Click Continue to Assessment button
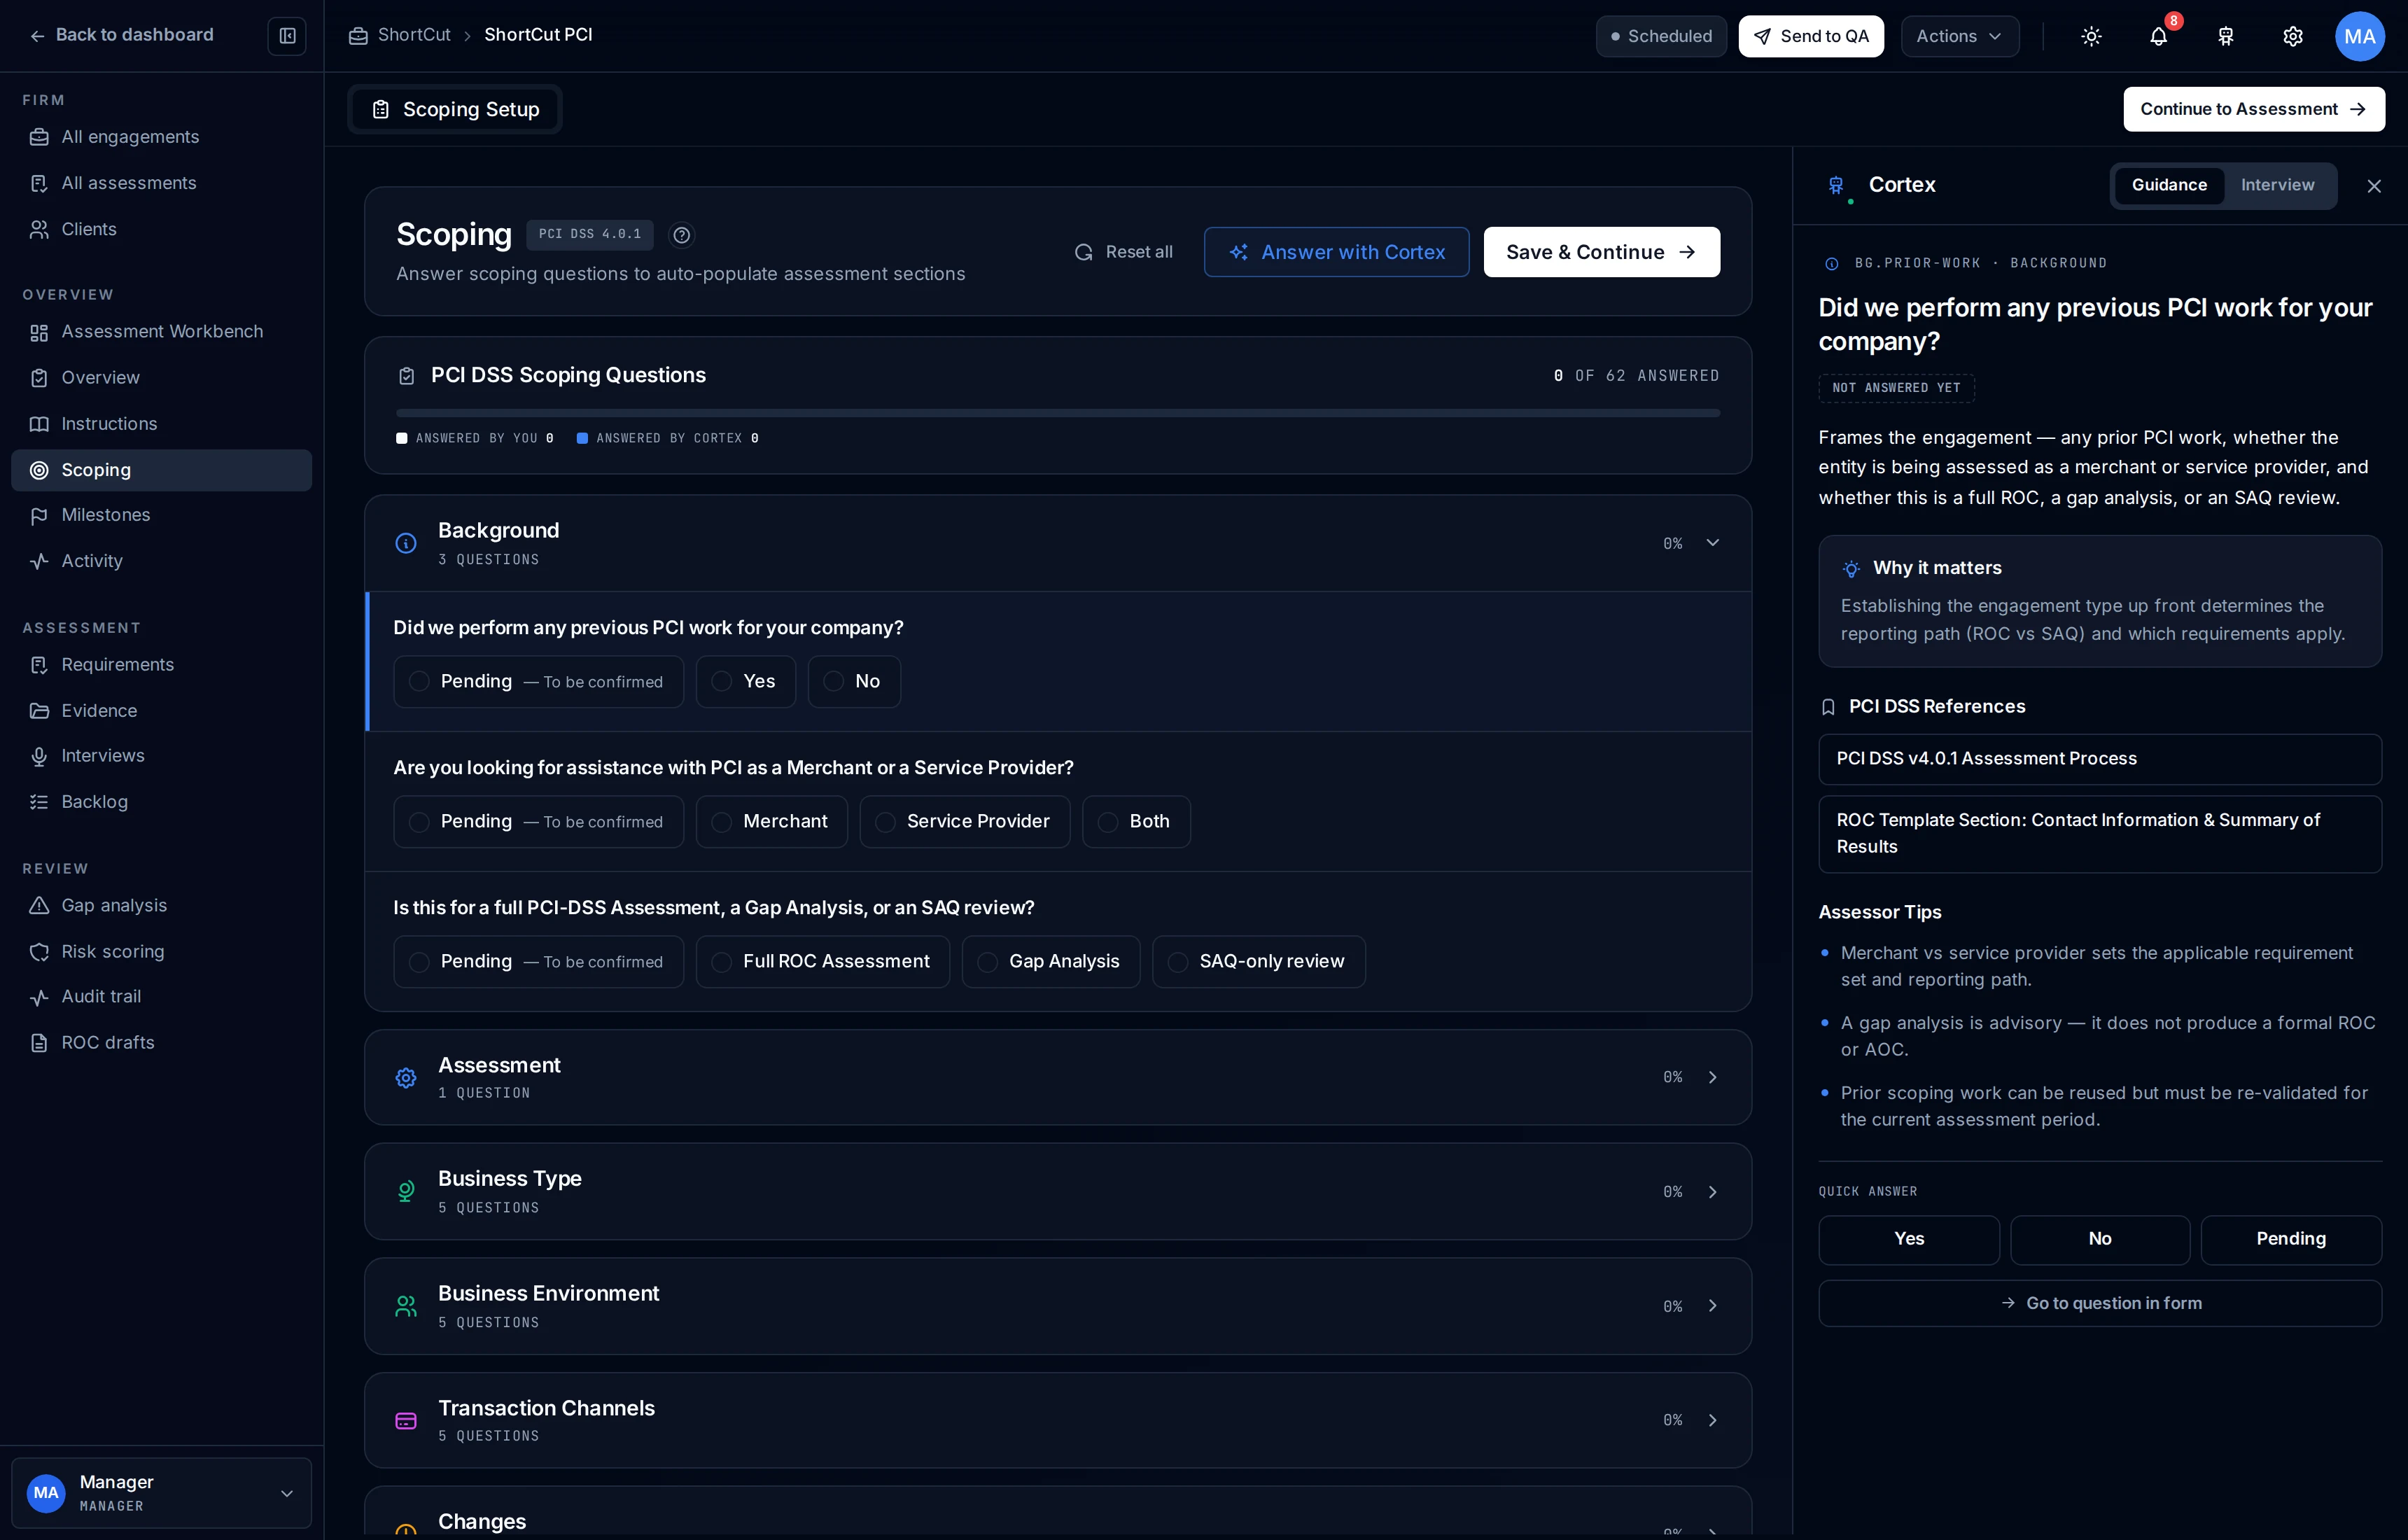The width and height of the screenshot is (2408, 1540). tap(2254, 109)
